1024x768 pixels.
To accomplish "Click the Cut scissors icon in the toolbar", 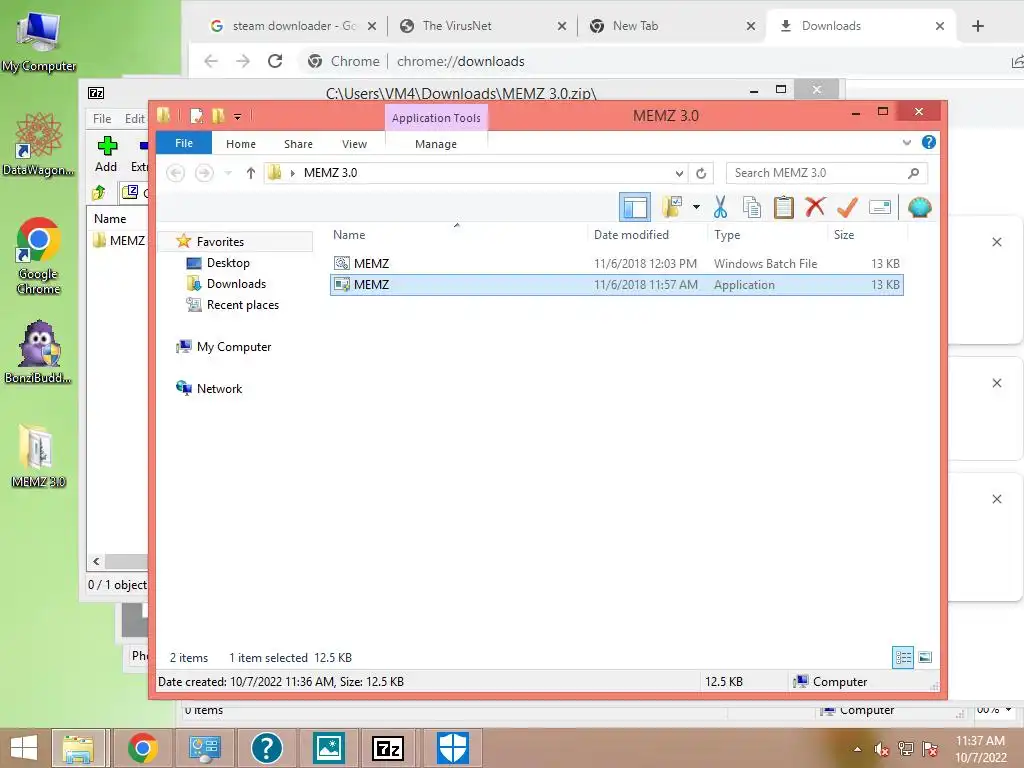I will pos(720,208).
